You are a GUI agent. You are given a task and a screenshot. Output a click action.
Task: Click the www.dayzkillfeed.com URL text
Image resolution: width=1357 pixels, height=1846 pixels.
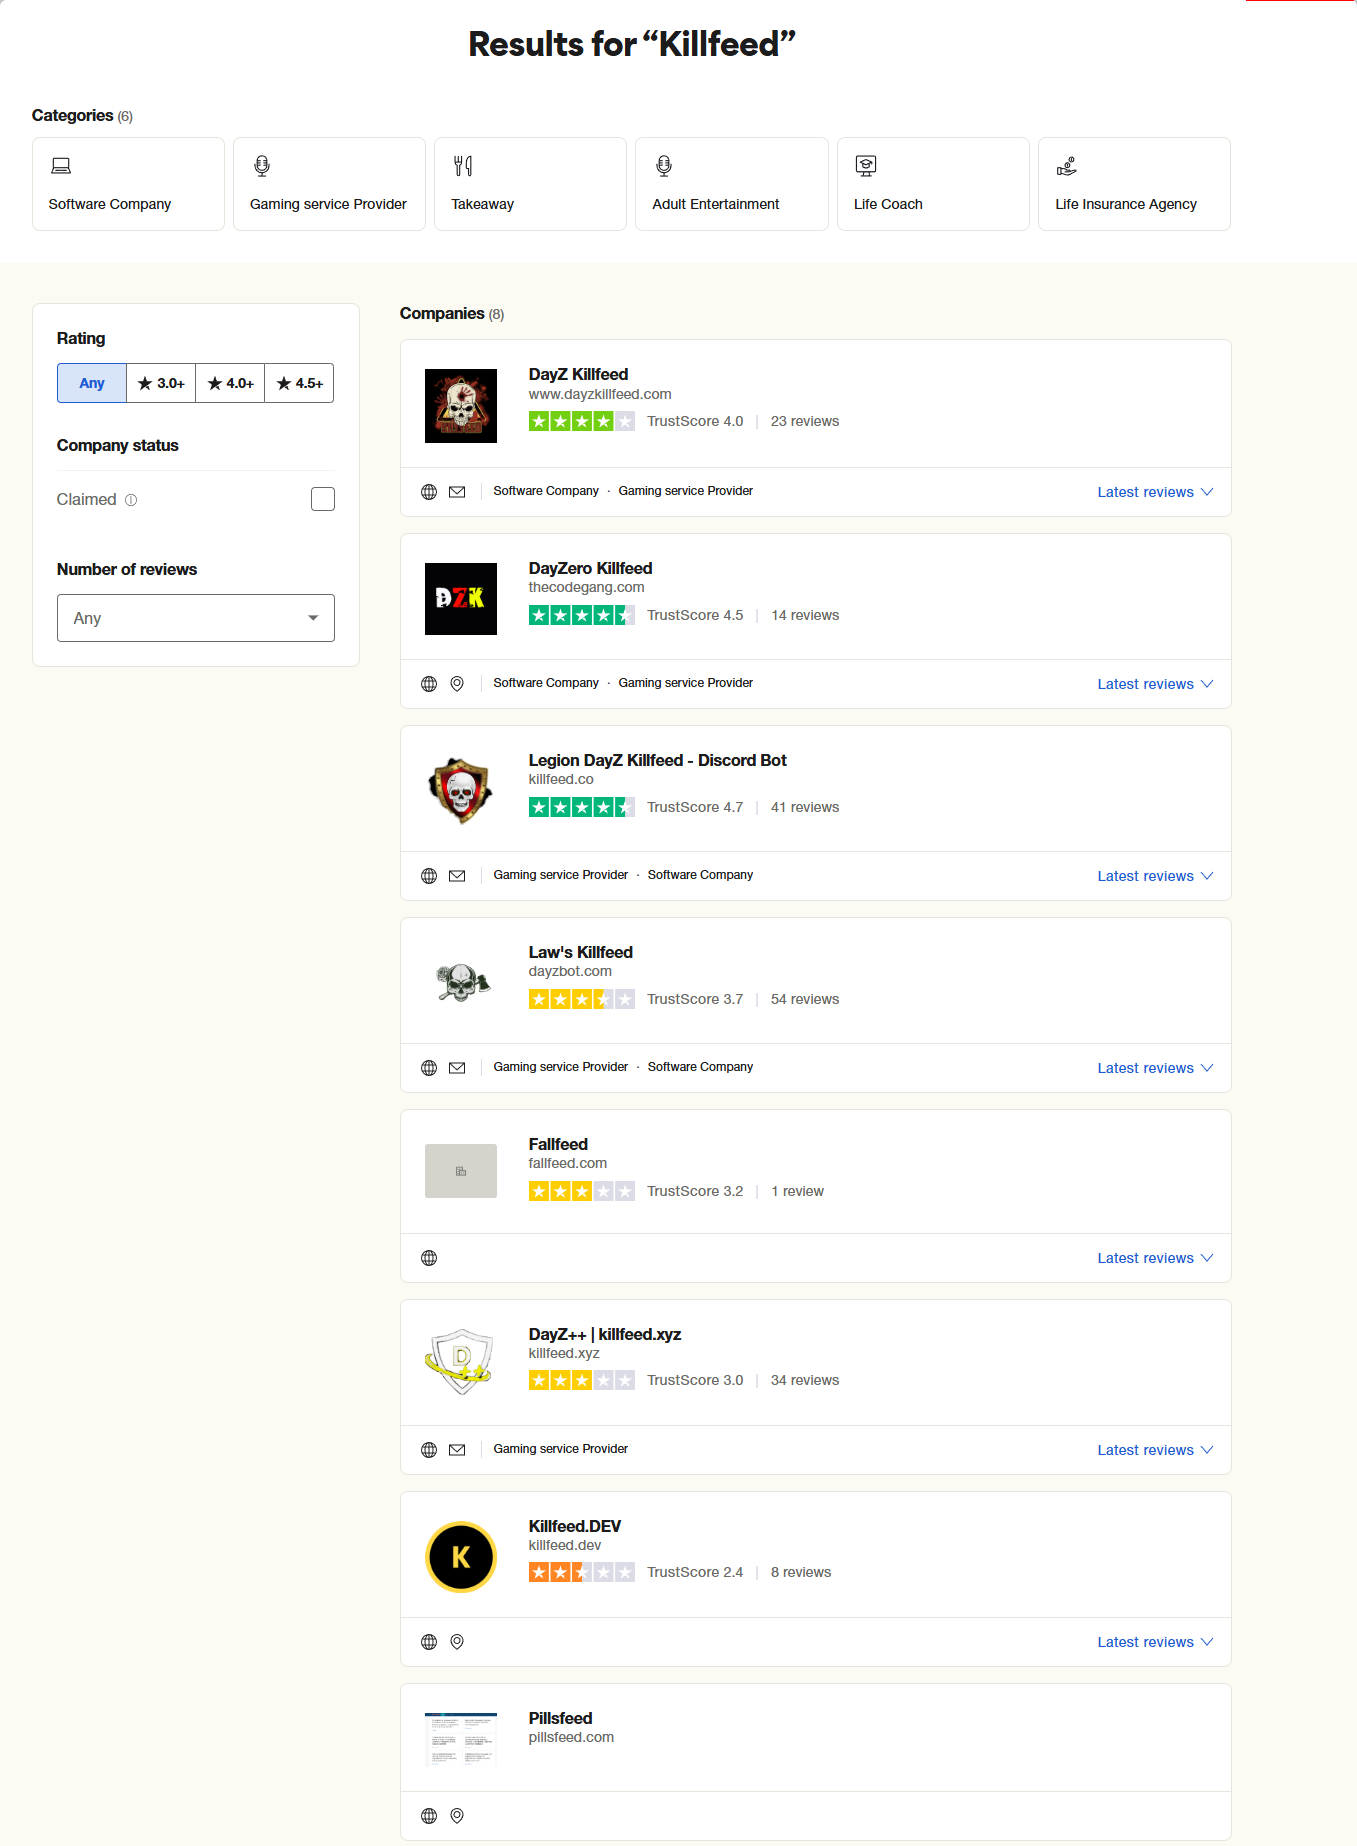point(600,395)
